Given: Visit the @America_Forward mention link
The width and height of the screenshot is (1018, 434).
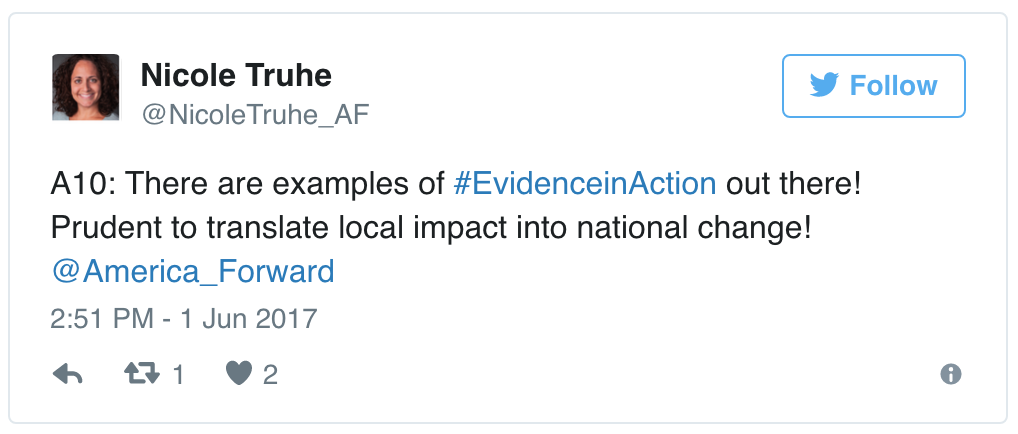Looking at the screenshot, I should (192, 271).
